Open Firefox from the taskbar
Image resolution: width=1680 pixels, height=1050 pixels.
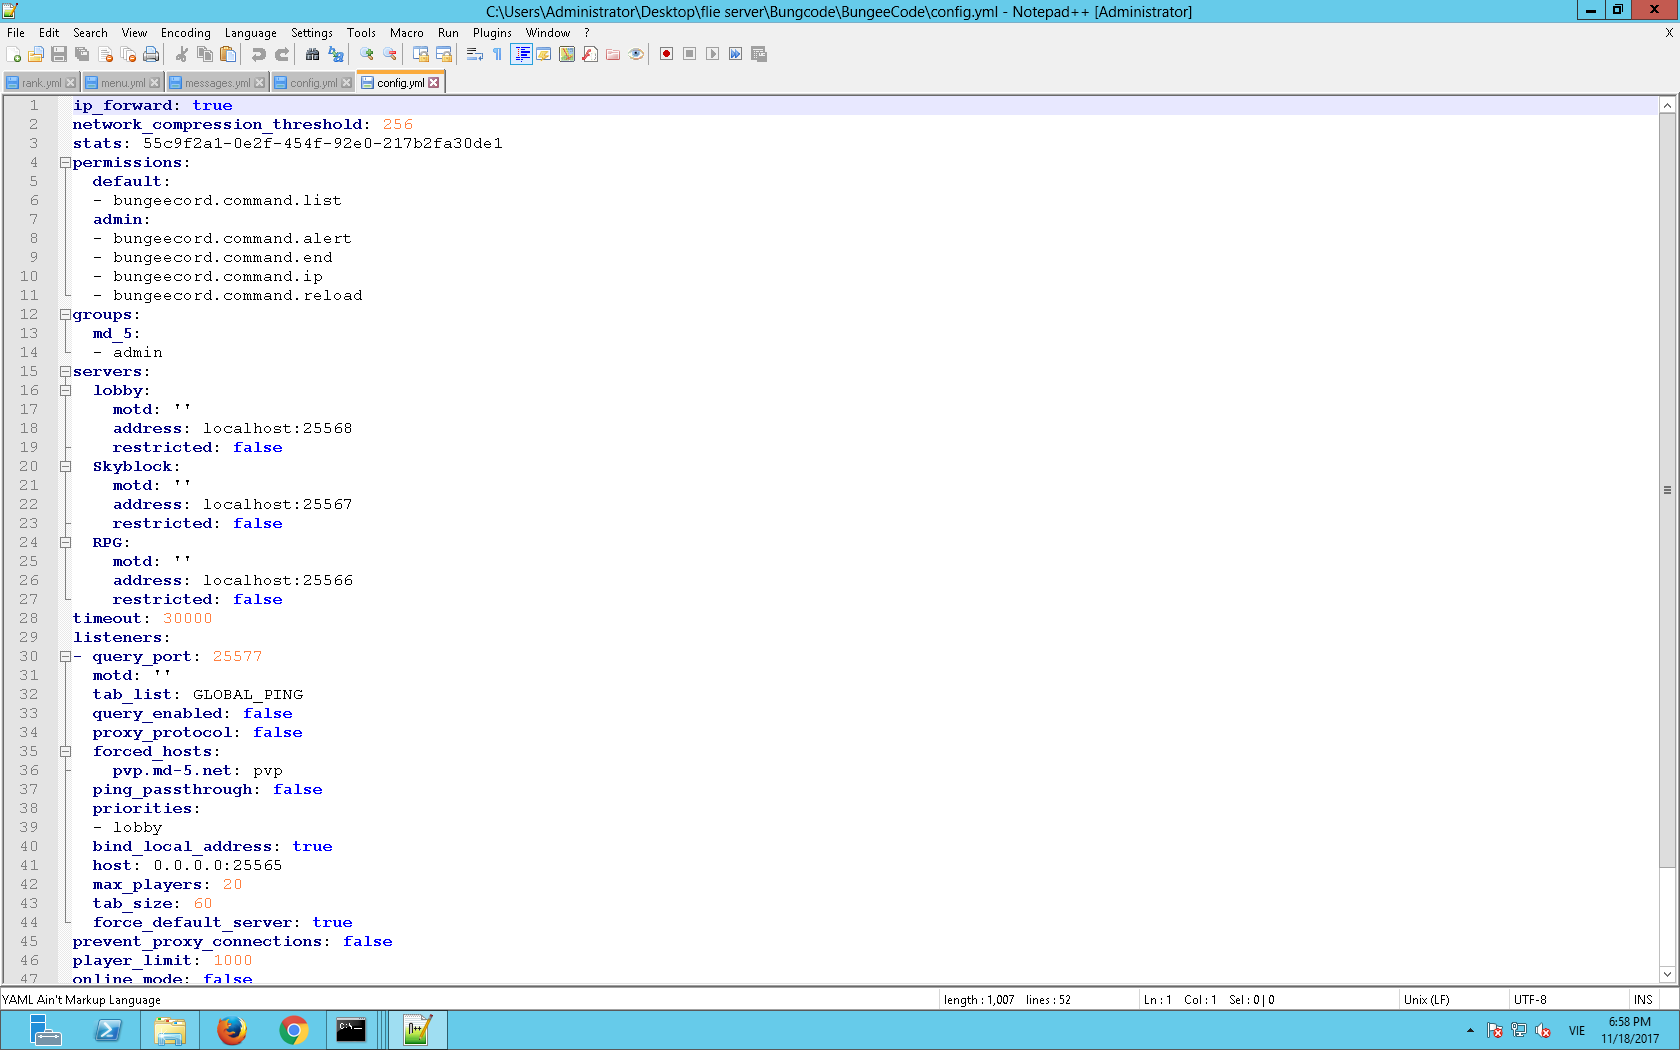pos(232,1030)
